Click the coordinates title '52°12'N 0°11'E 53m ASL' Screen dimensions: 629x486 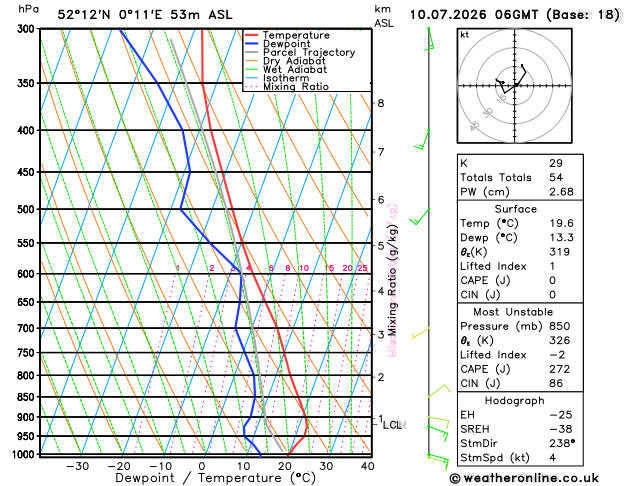click(x=145, y=15)
